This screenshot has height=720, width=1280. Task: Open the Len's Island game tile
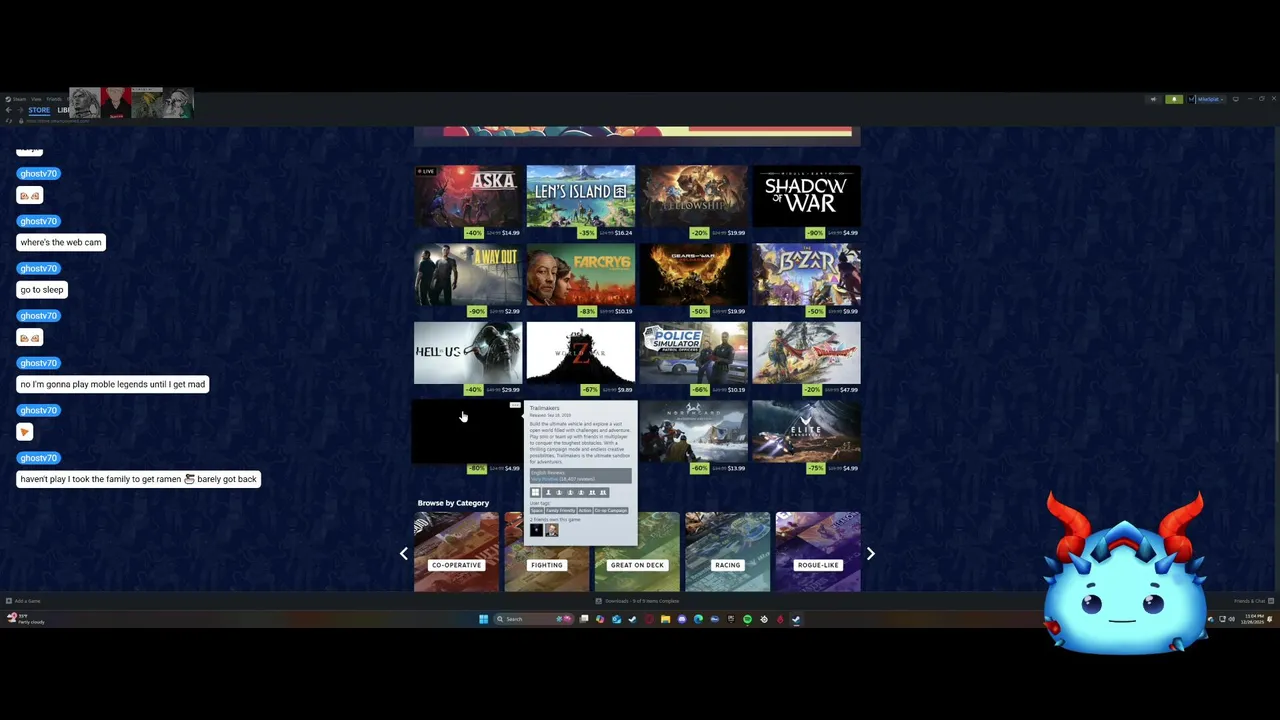tap(580, 201)
